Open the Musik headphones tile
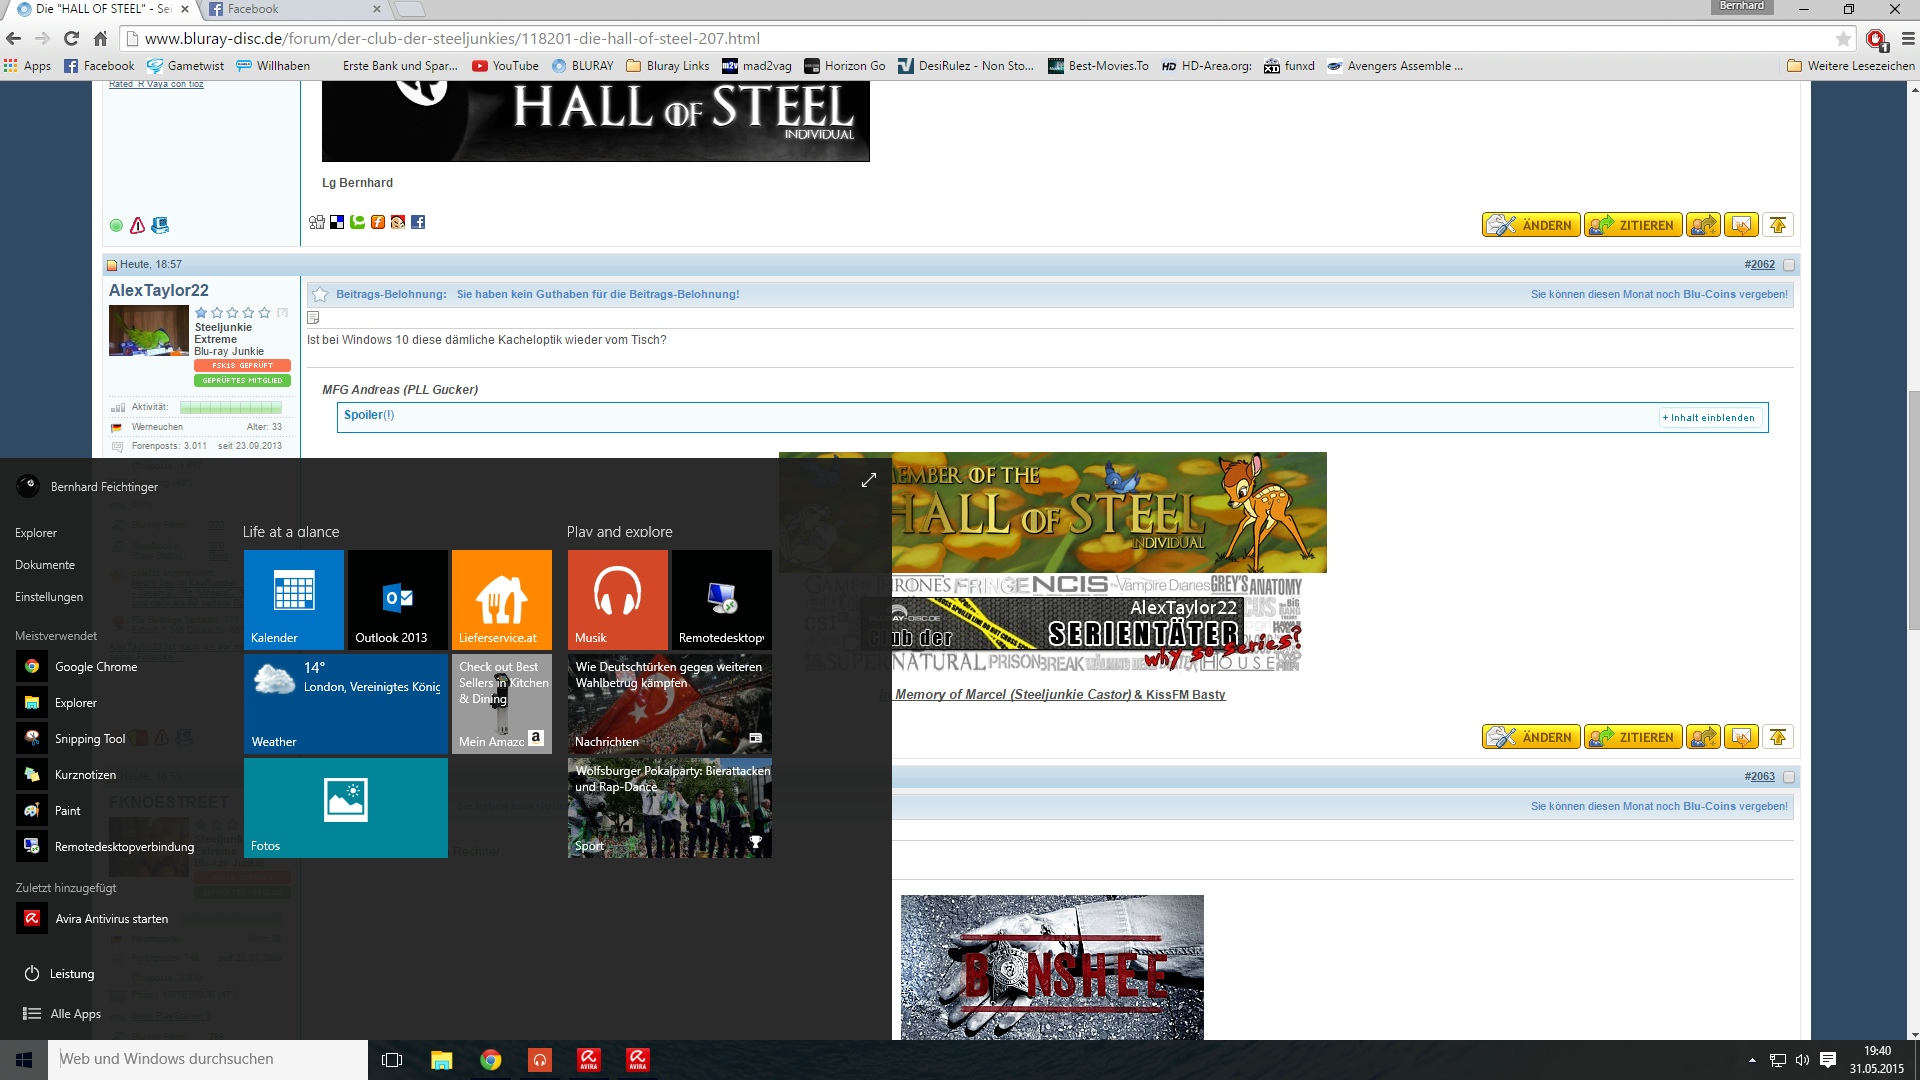 (x=617, y=598)
